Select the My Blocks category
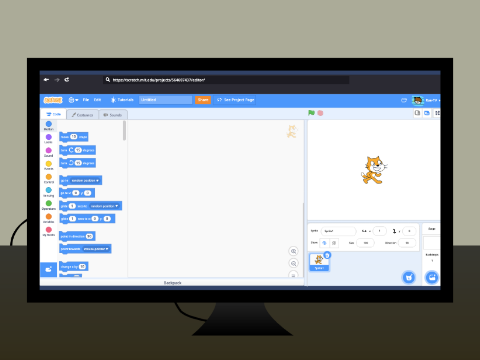 pyautogui.click(x=49, y=232)
